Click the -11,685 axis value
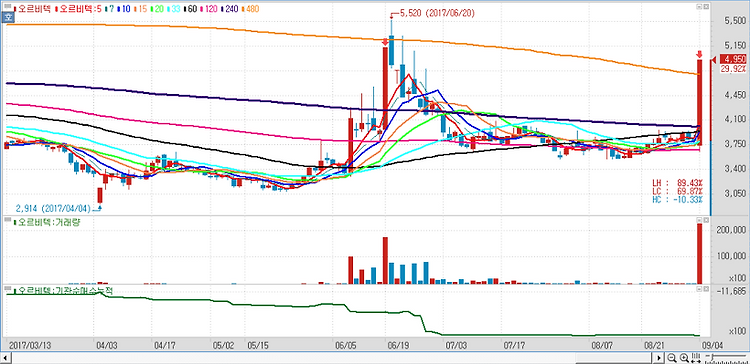The height and width of the screenshot is (364, 750). click(732, 290)
